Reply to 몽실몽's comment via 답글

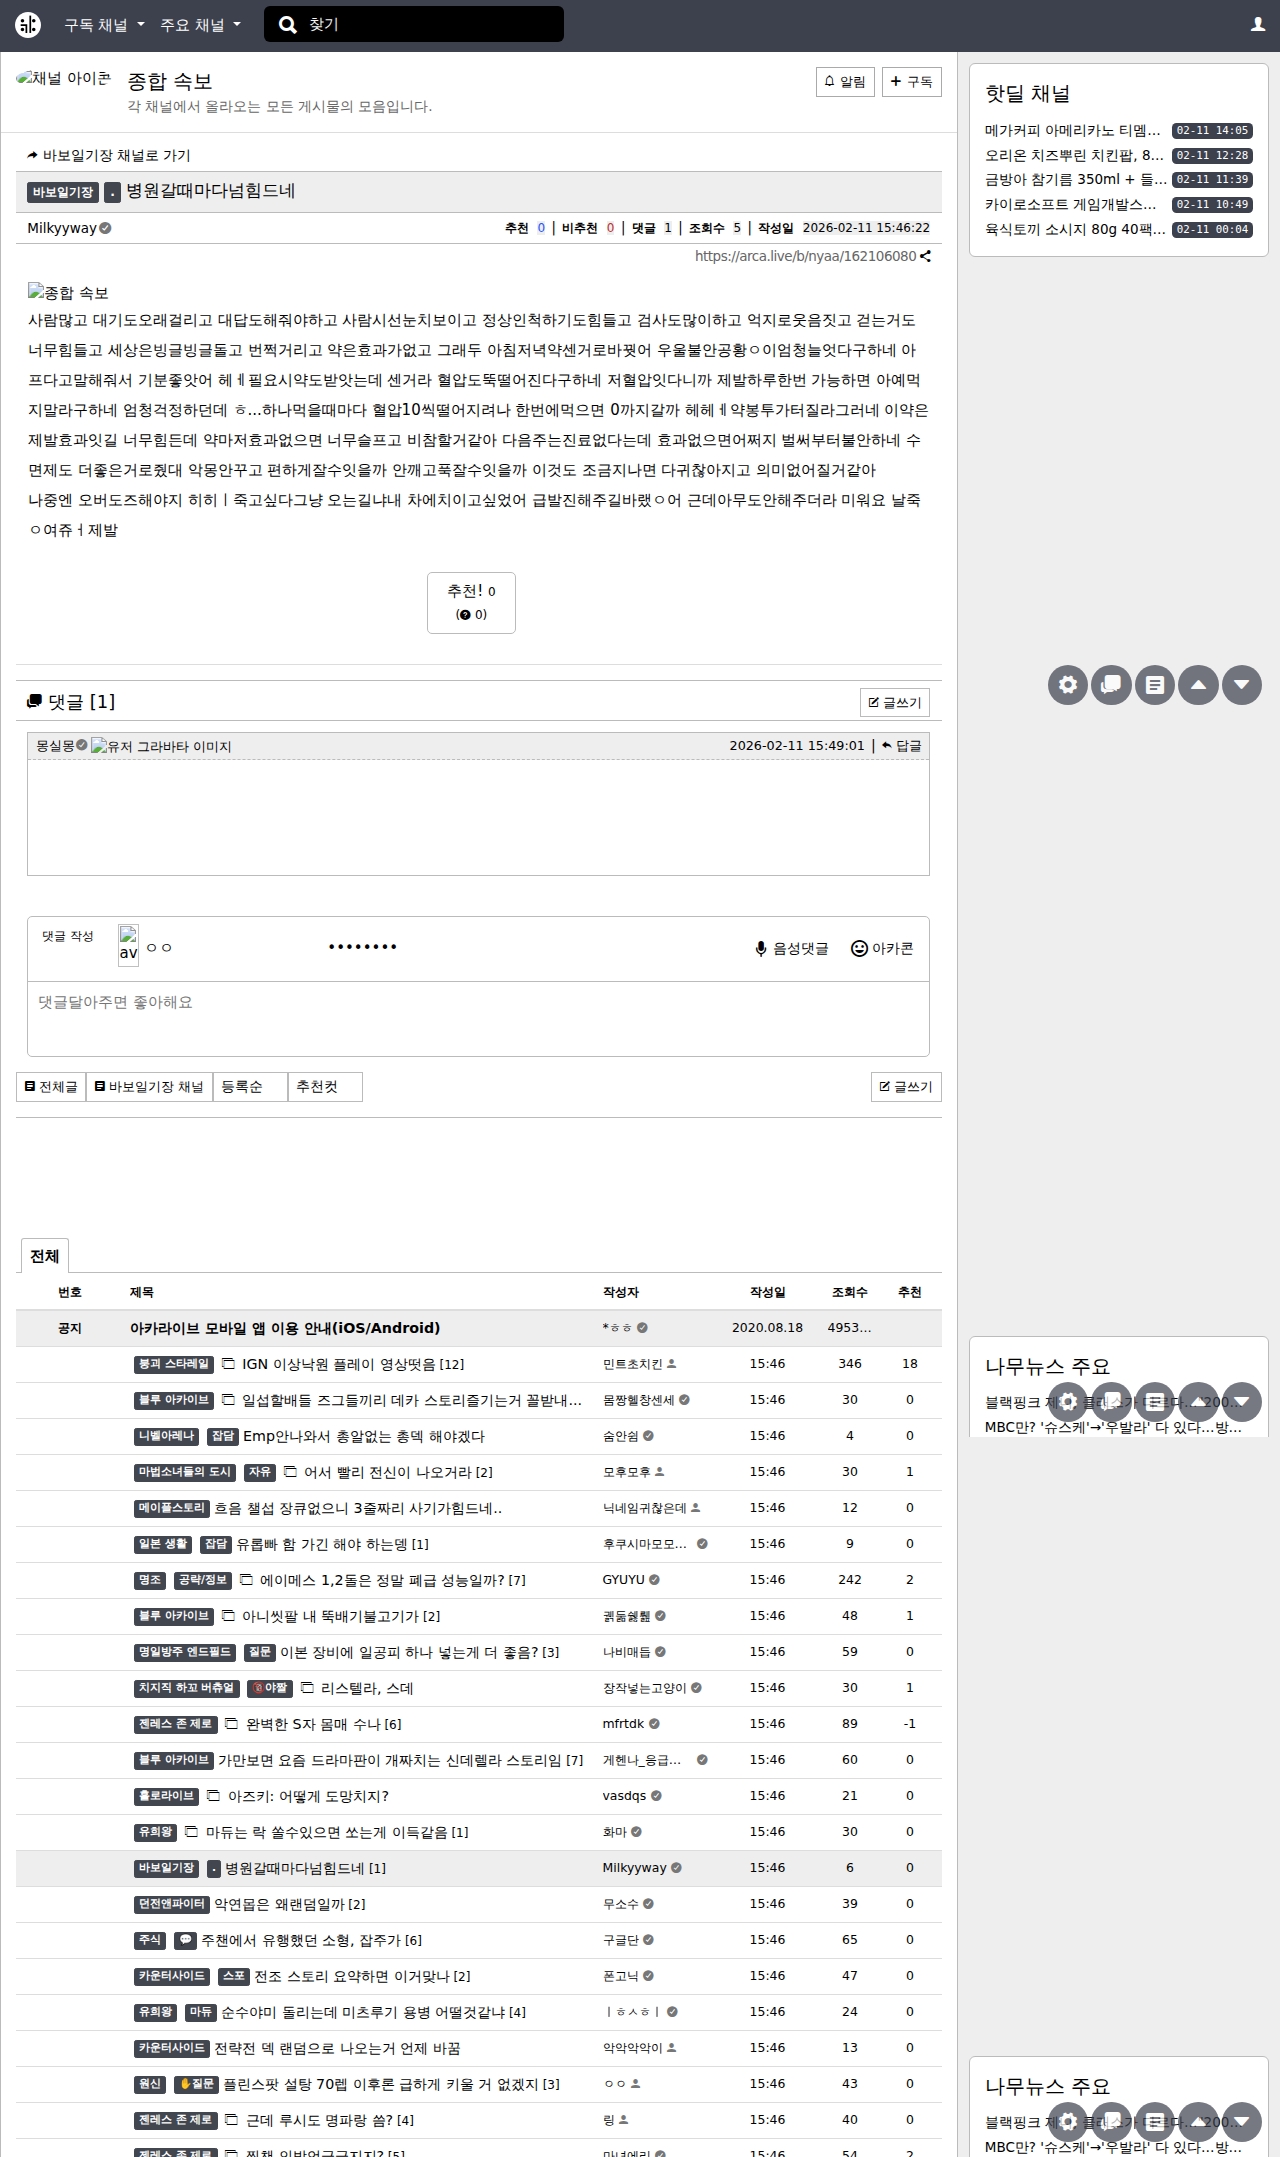click(x=901, y=746)
